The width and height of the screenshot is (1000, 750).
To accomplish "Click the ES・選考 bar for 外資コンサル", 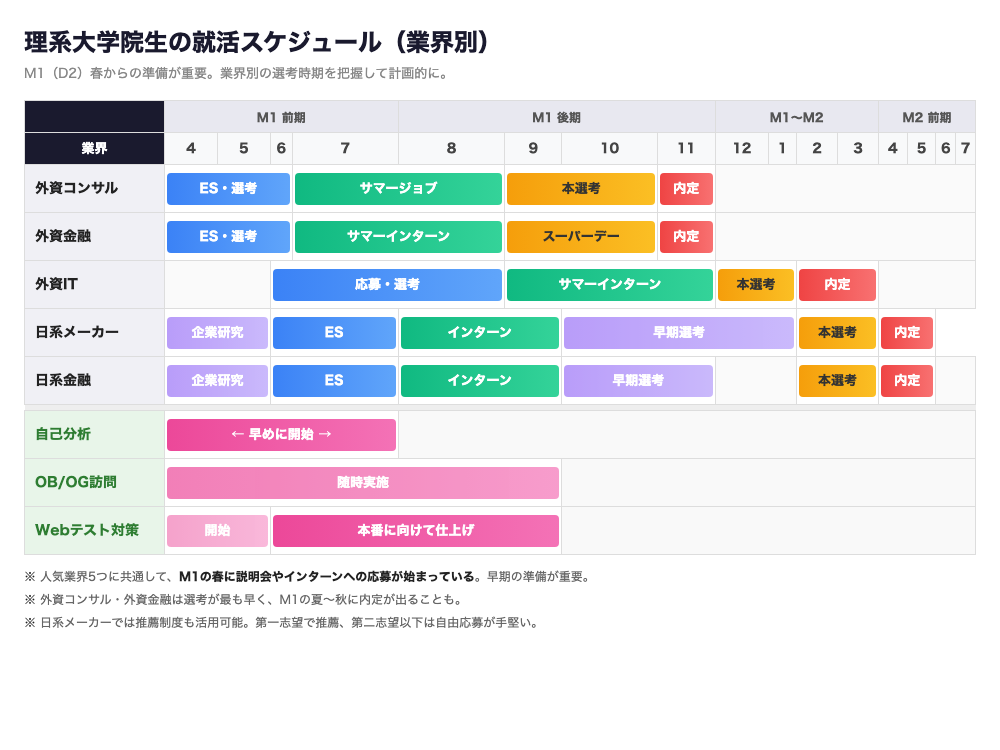I will (x=228, y=188).
